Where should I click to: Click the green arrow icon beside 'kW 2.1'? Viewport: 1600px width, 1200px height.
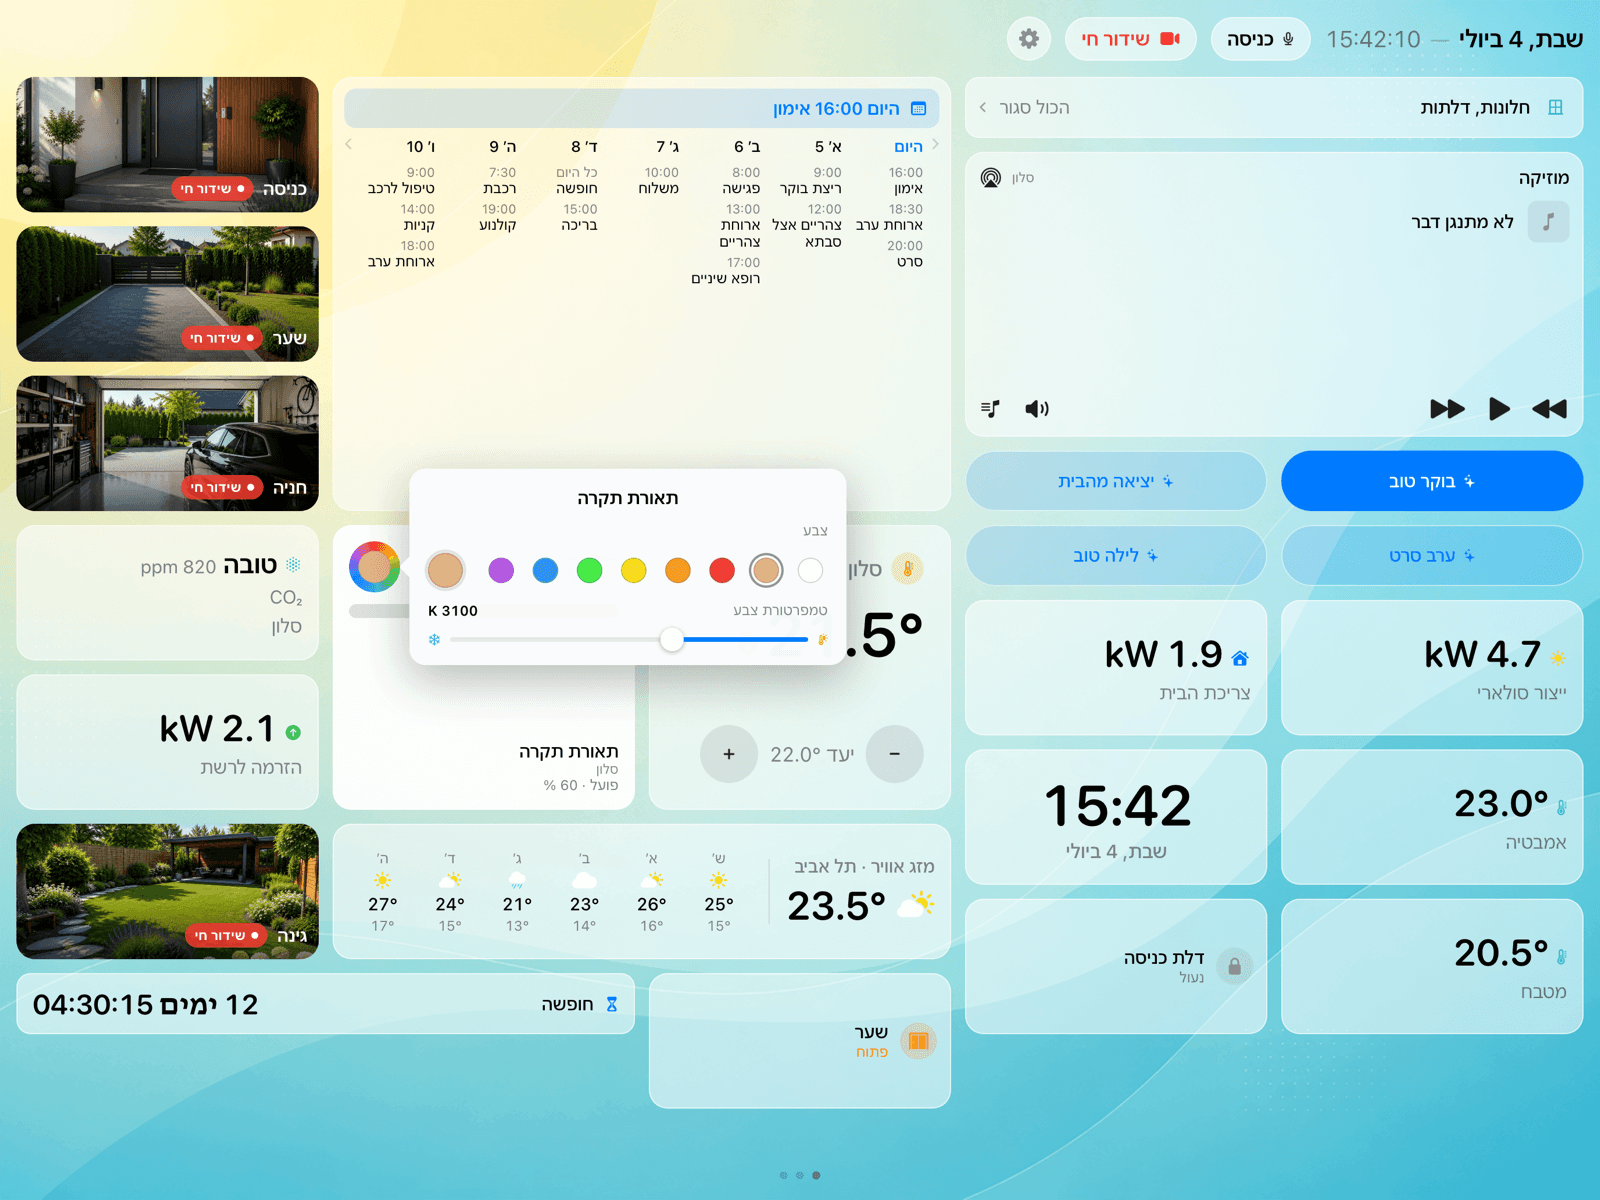(x=293, y=732)
